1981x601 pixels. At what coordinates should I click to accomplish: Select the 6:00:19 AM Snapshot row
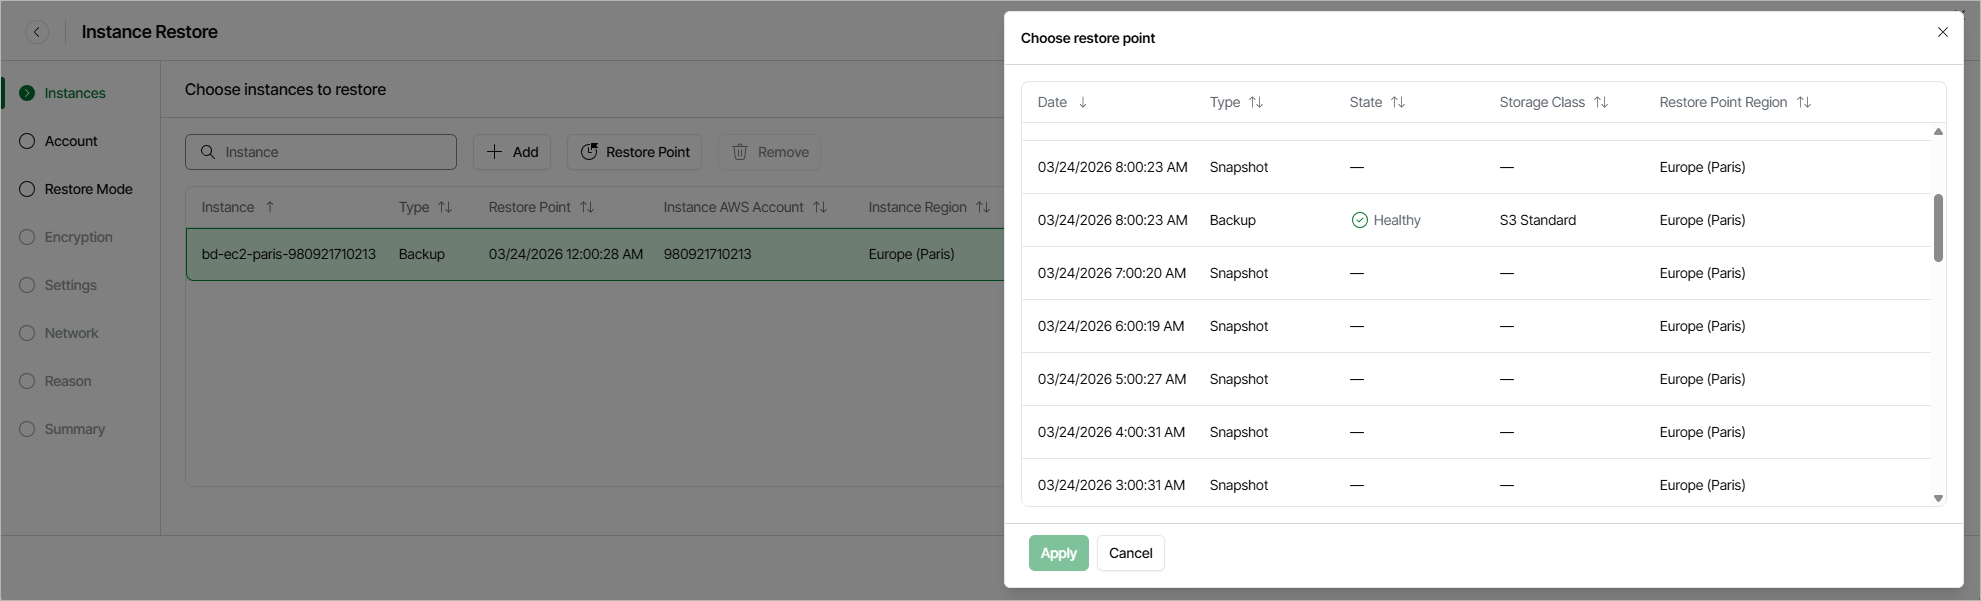click(1238, 326)
